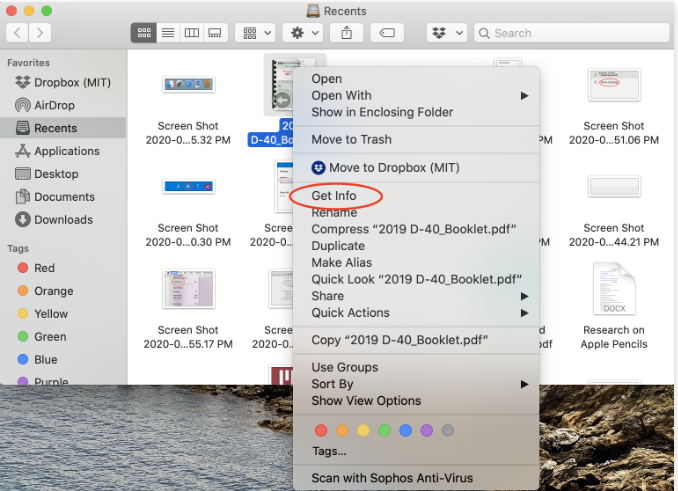Choose Duplicate from the context menu

[416, 246]
